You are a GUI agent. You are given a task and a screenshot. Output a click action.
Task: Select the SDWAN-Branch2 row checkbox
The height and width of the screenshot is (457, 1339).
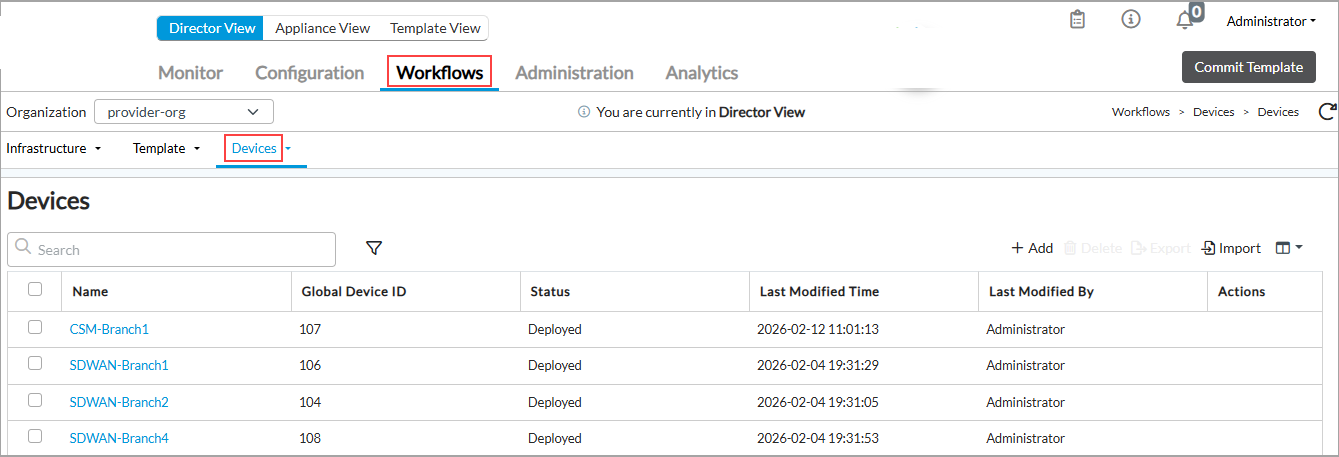pos(35,400)
